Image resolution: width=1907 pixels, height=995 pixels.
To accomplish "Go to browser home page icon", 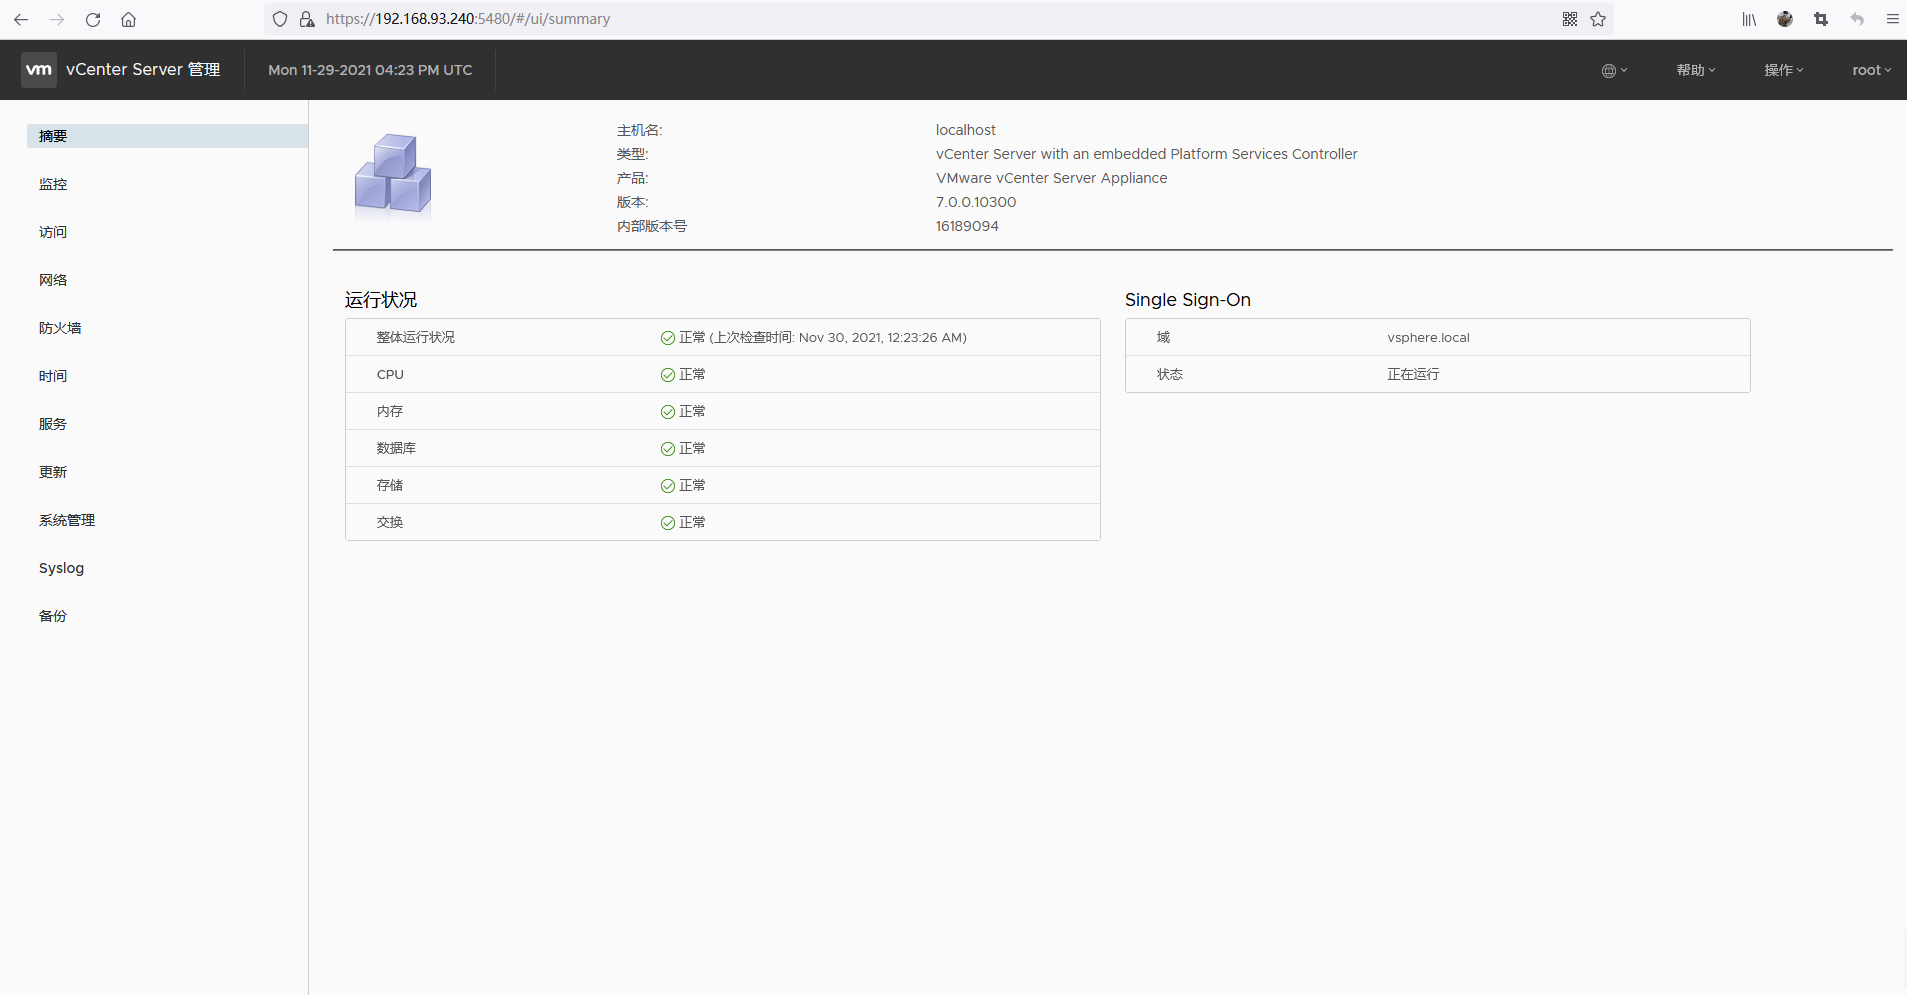I will coord(129,19).
